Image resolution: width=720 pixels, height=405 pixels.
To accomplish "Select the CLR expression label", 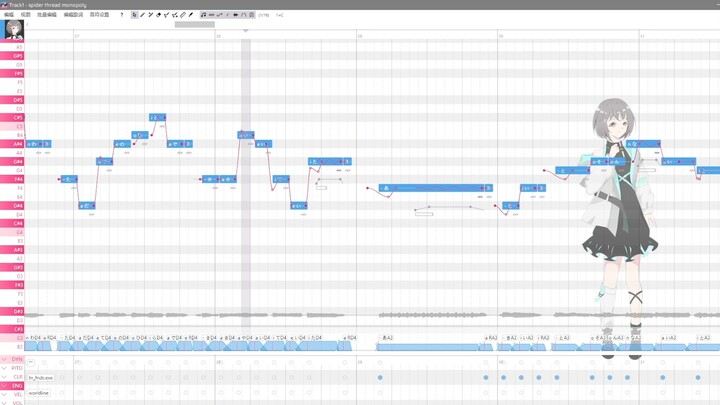I will click(18, 377).
